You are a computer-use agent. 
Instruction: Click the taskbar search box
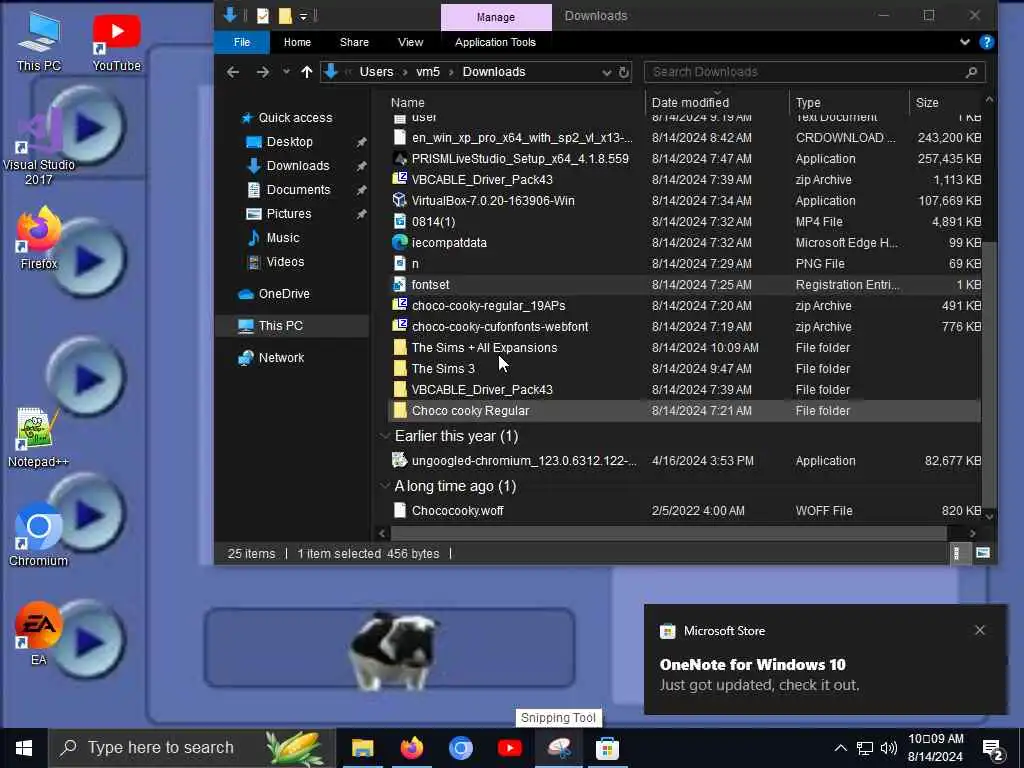click(191, 748)
